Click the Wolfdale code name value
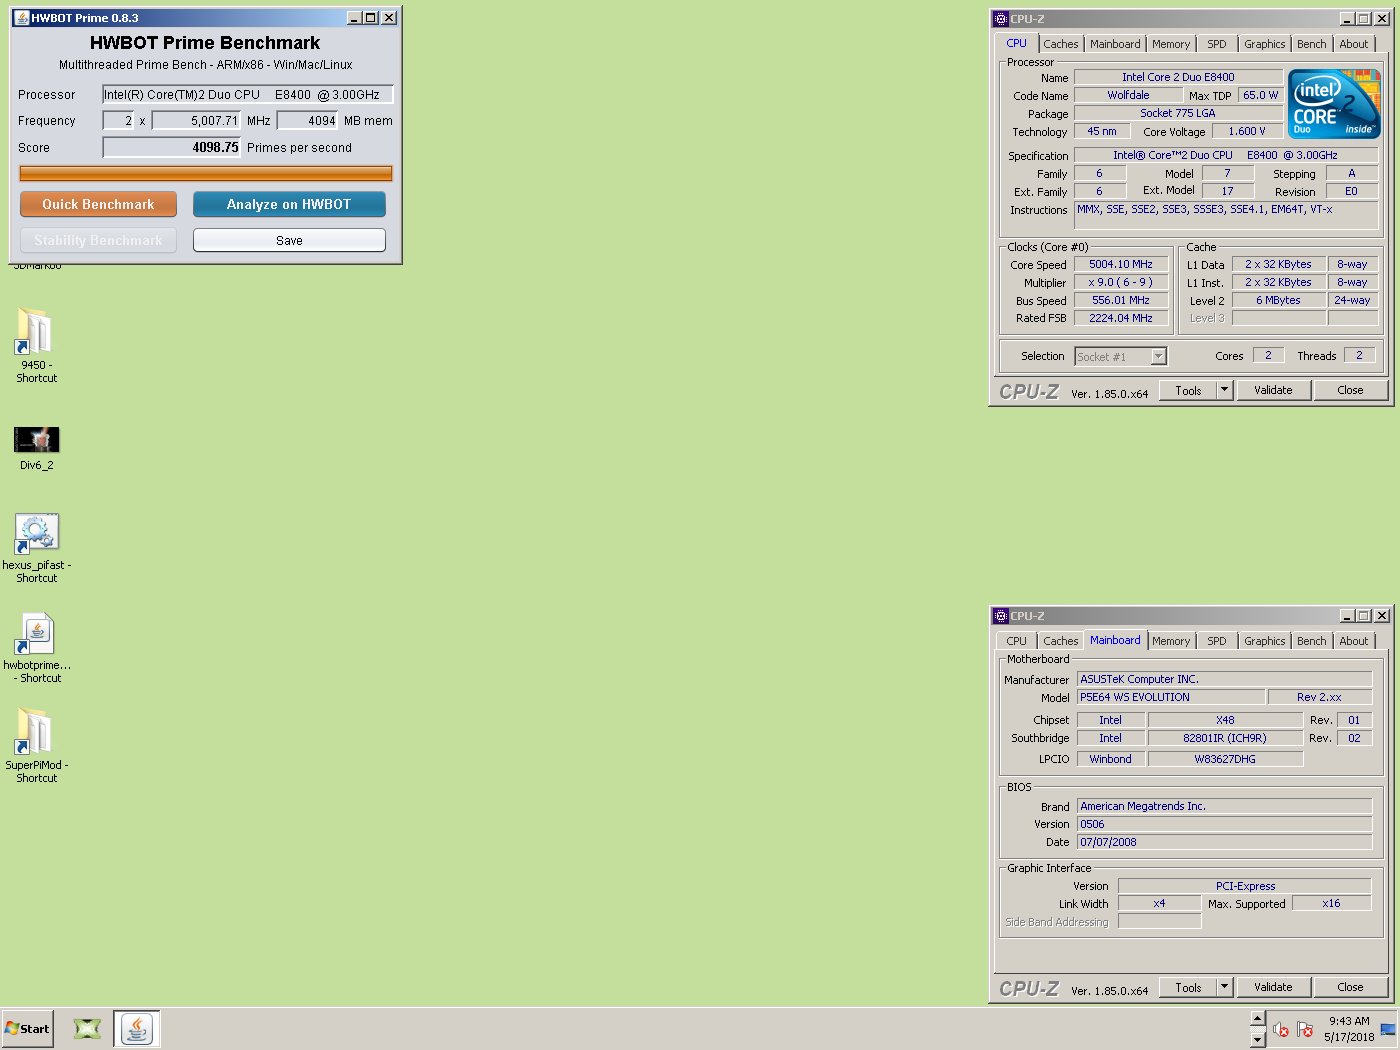 click(1128, 95)
